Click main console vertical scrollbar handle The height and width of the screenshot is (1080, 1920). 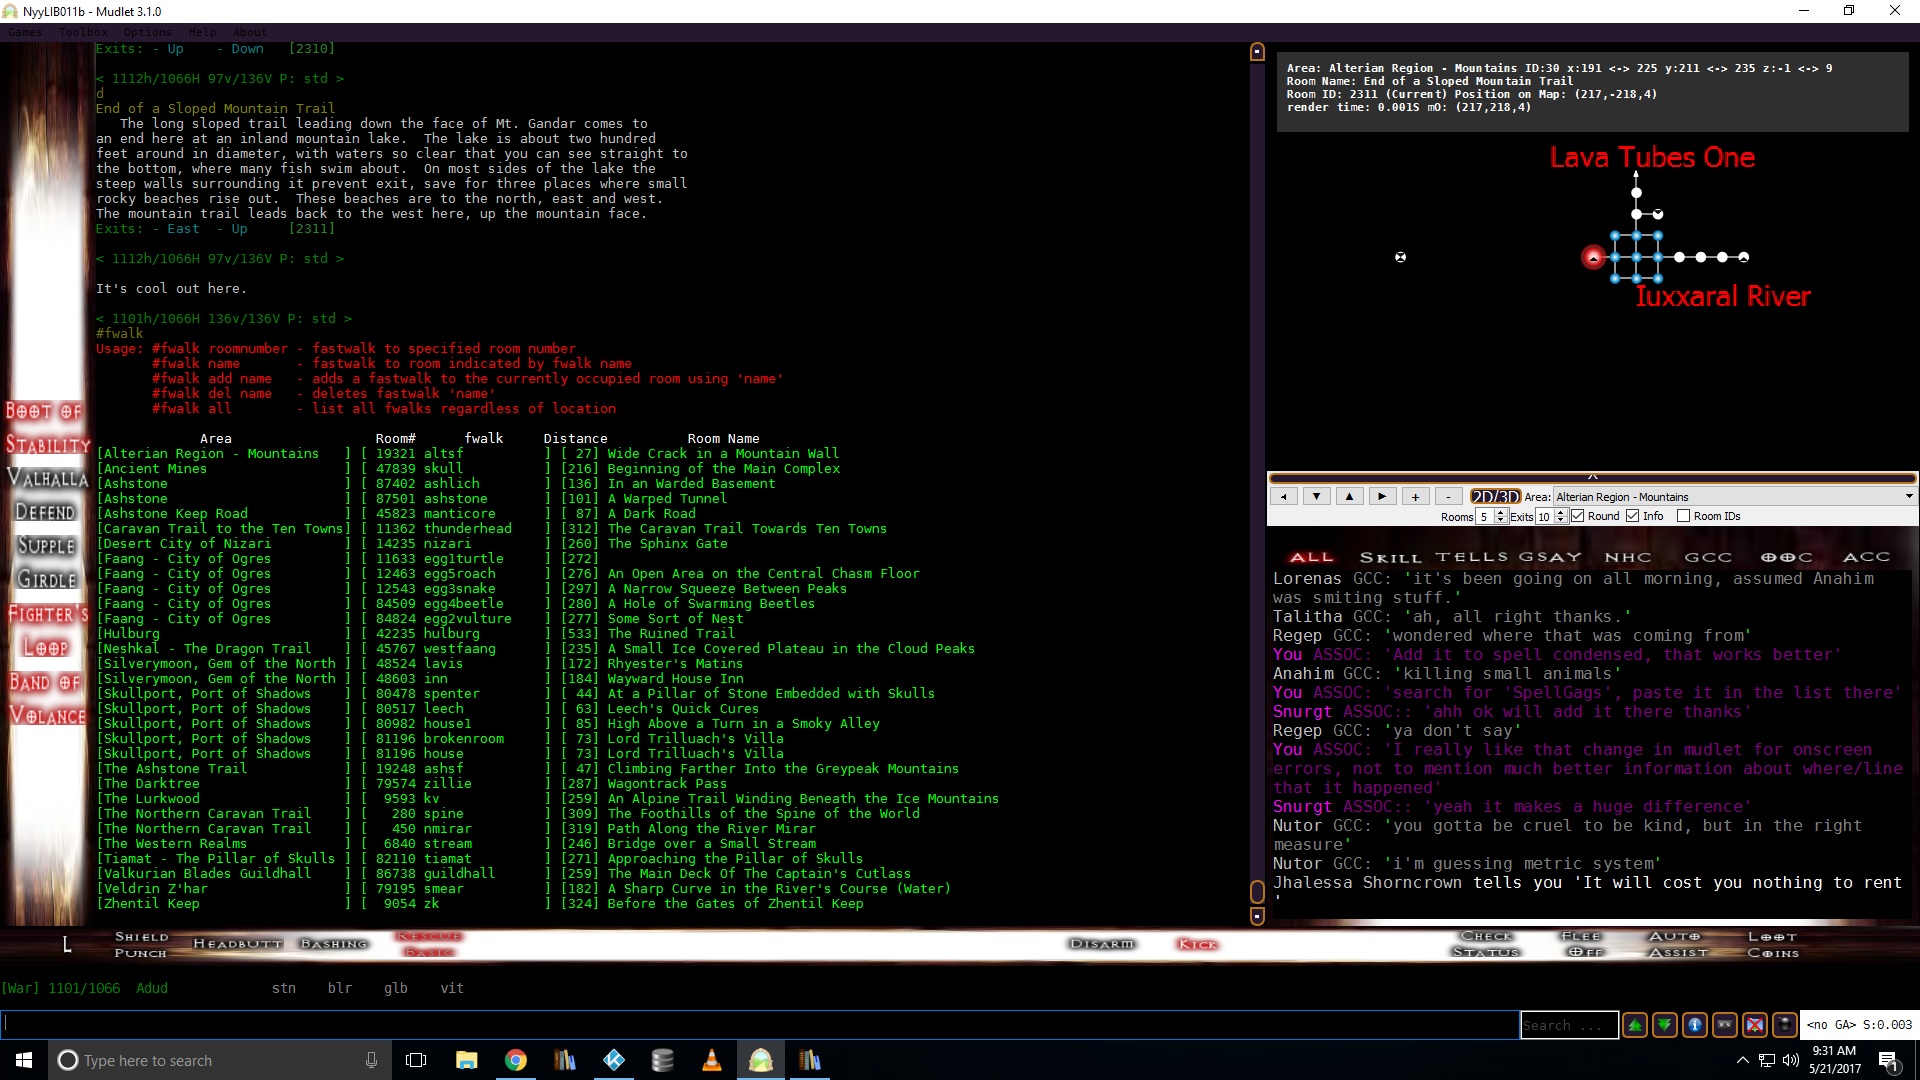1257,891
